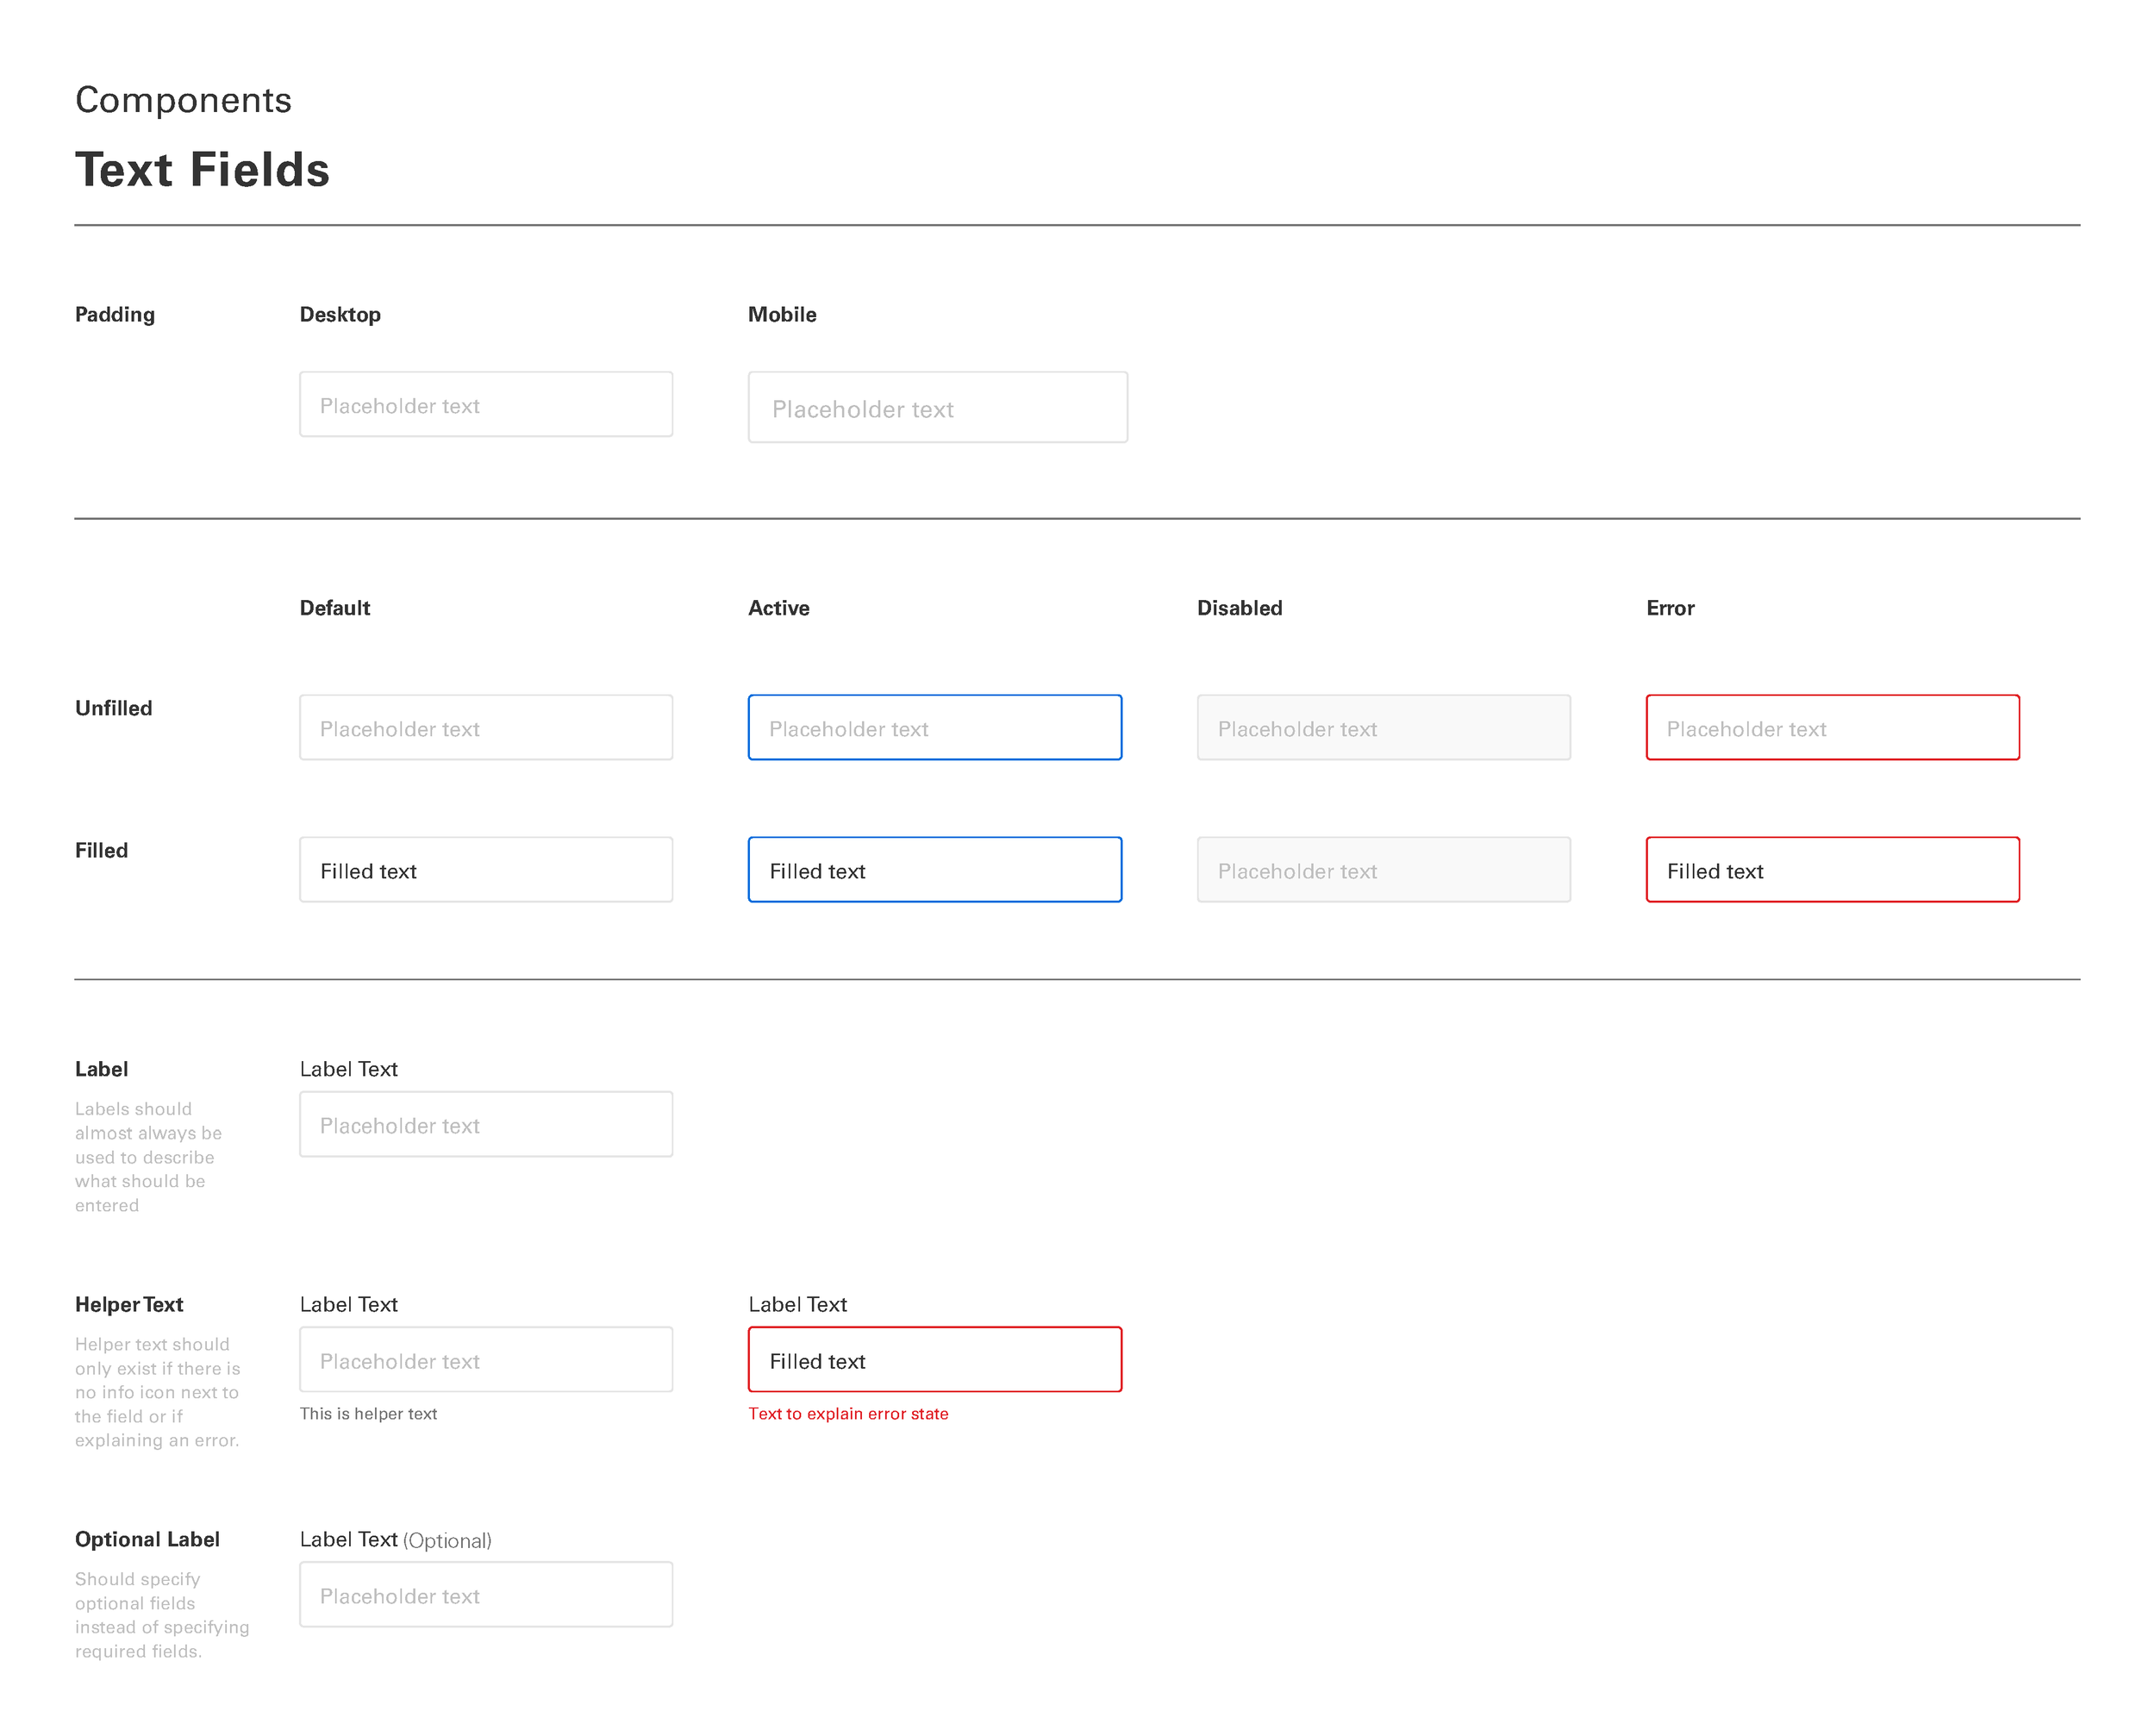Click the This is helper text caption
The height and width of the screenshot is (1736, 2155).
click(x=368, y=1413)
